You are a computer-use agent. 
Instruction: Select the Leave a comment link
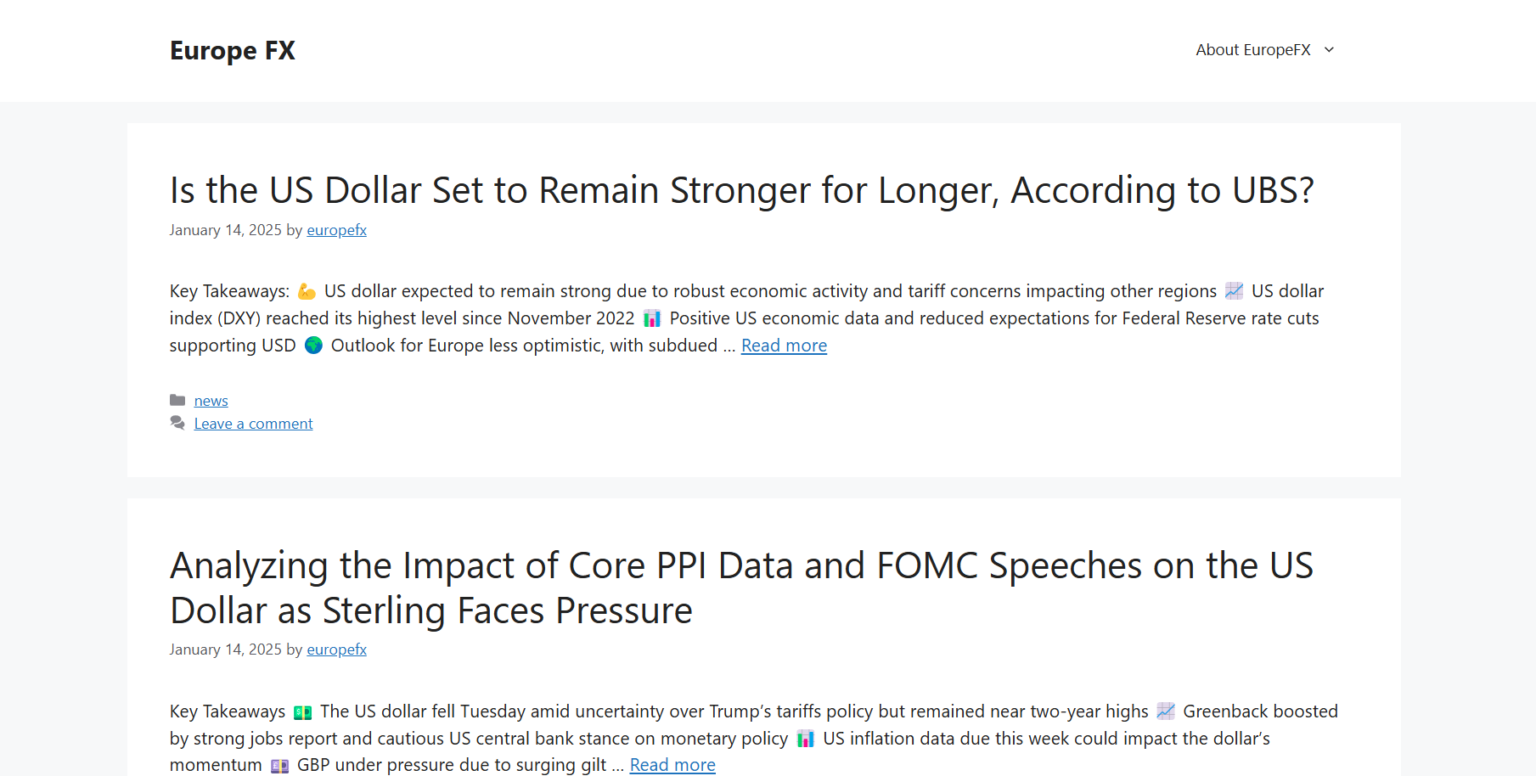point(253,424)
